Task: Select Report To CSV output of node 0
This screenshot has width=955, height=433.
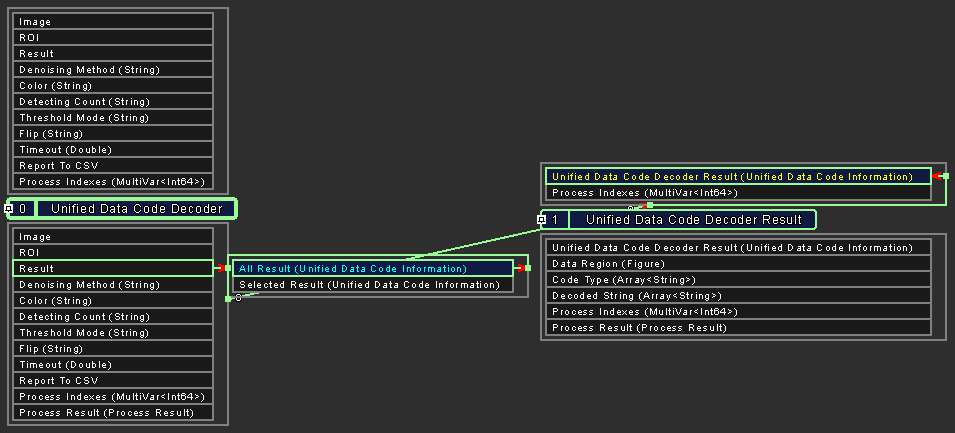Action: tap(113, 381)
